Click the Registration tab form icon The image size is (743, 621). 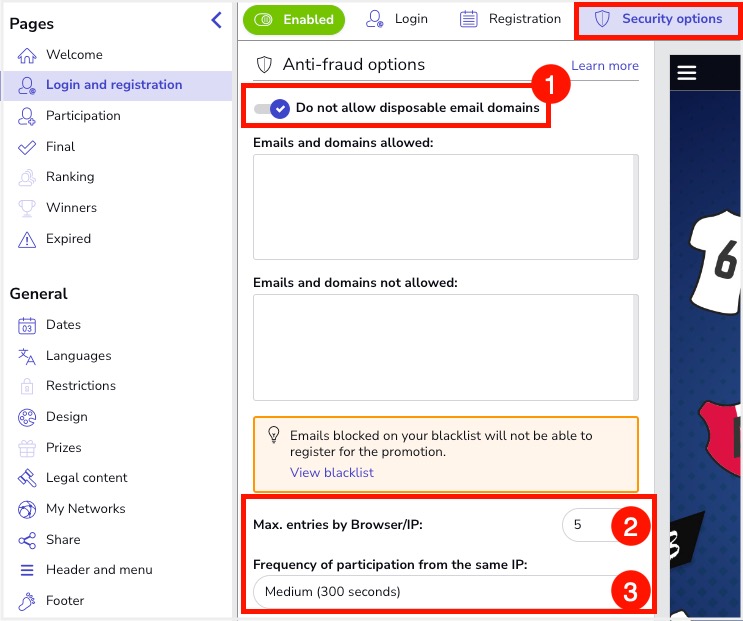click(x=469, y=19)
